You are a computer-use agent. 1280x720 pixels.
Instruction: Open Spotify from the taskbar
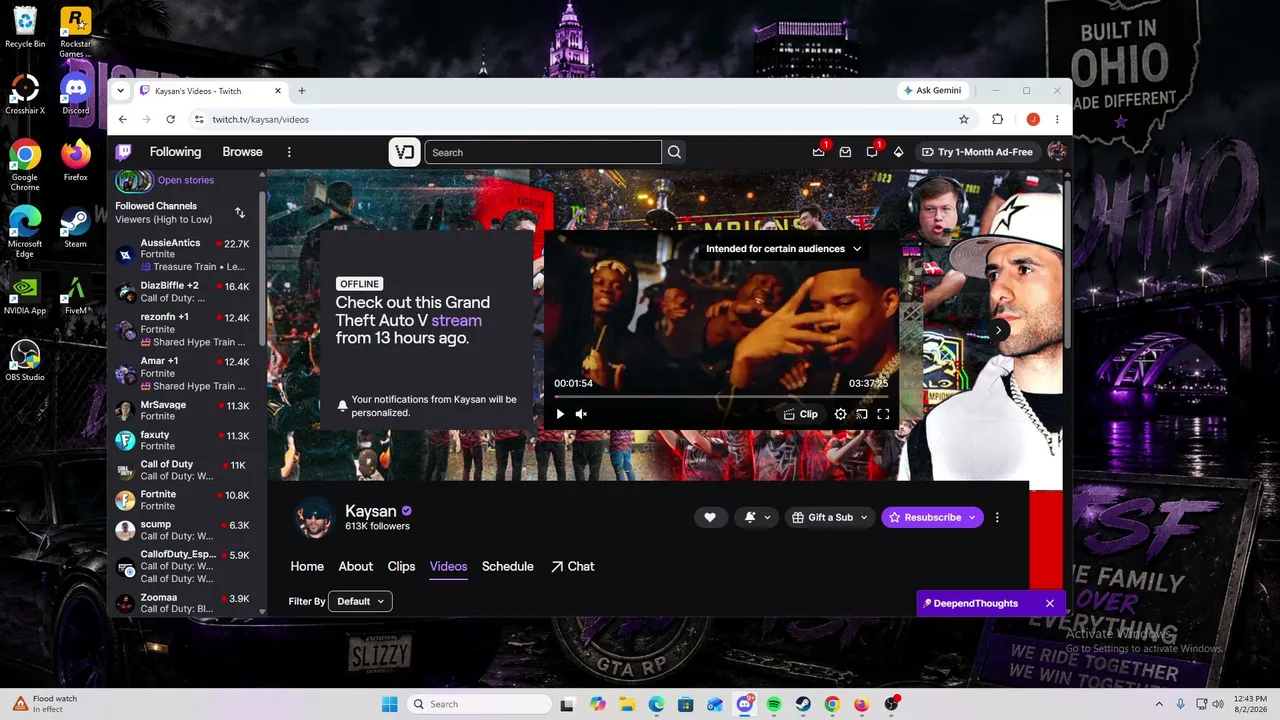tap(774, 704)
